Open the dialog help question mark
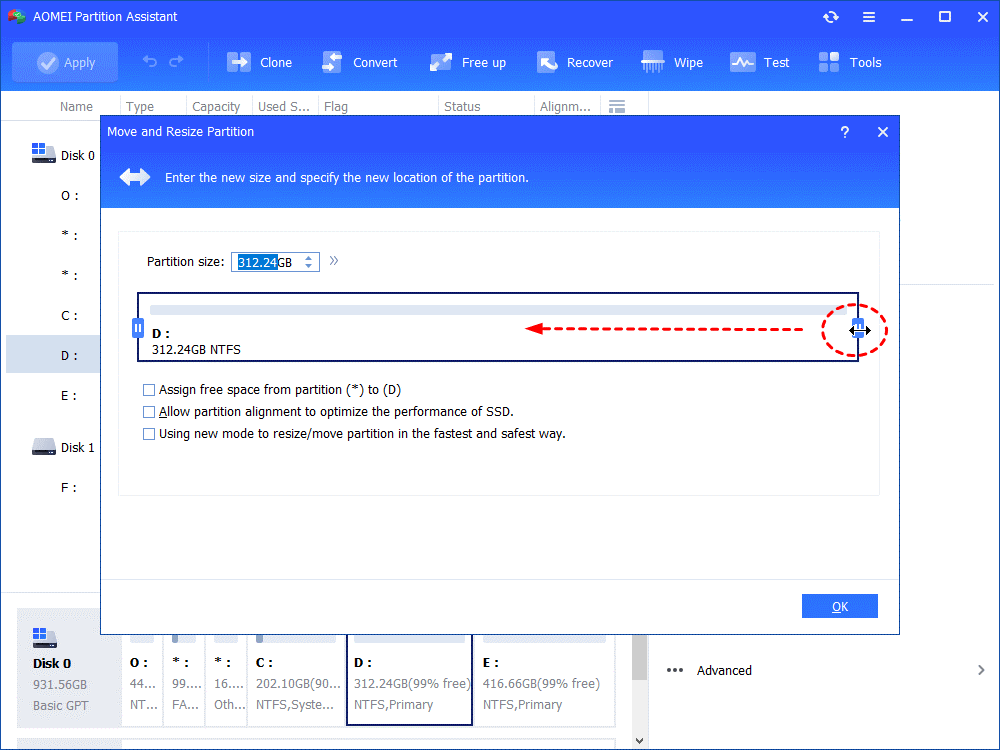Screen dimensions: 1000x750 [845, 132]
